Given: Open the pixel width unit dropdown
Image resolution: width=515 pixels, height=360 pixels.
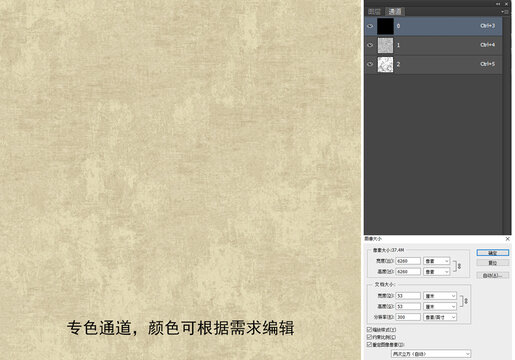Looking at the screenshot, I should pos(437,261).
